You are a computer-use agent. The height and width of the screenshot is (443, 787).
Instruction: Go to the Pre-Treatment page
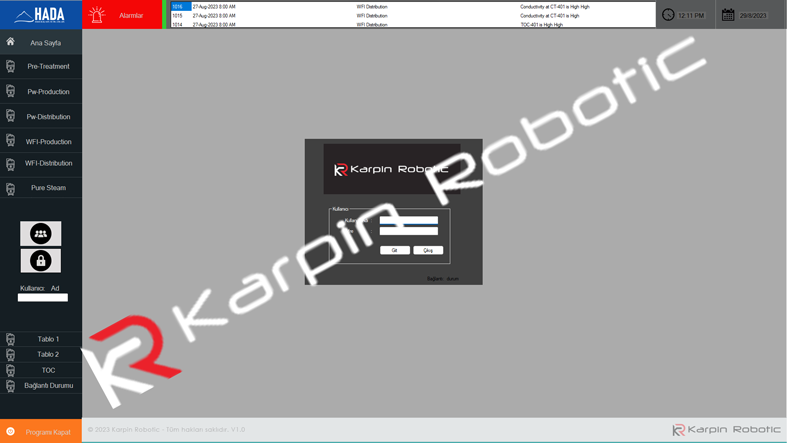pos(41,66)
